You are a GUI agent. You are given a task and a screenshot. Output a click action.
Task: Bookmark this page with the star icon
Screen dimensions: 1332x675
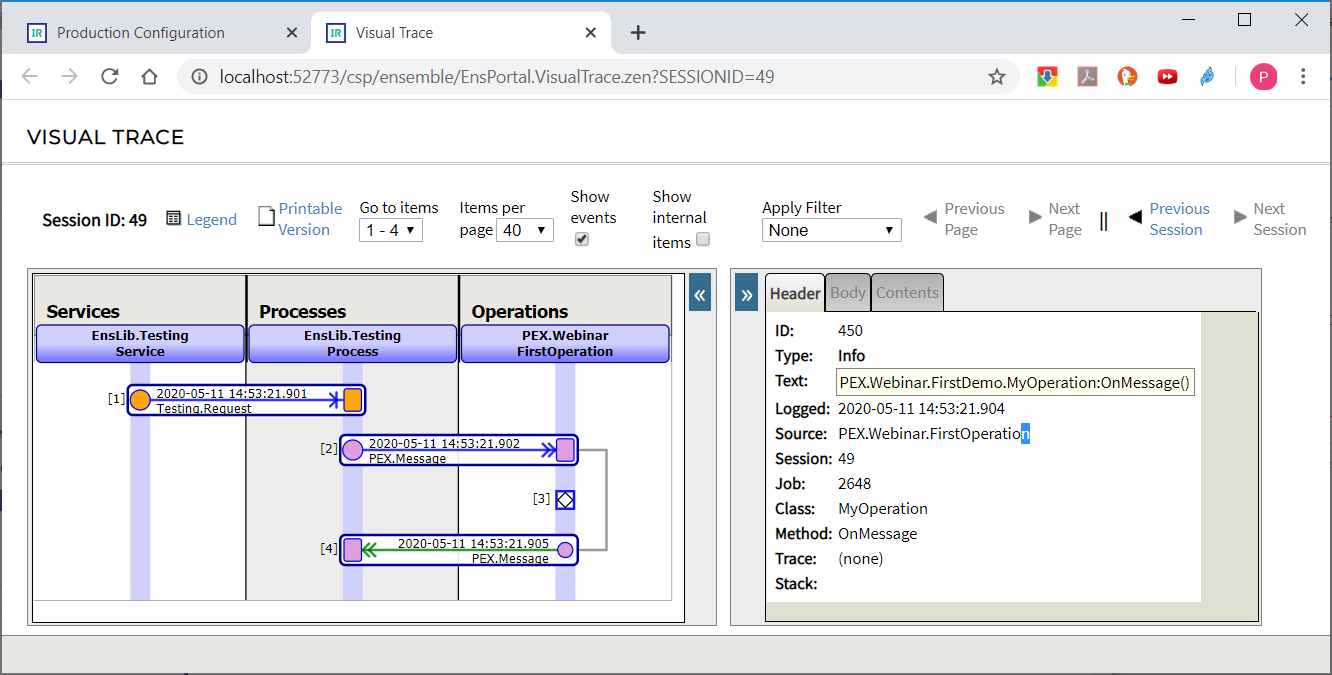pos(996,77)
